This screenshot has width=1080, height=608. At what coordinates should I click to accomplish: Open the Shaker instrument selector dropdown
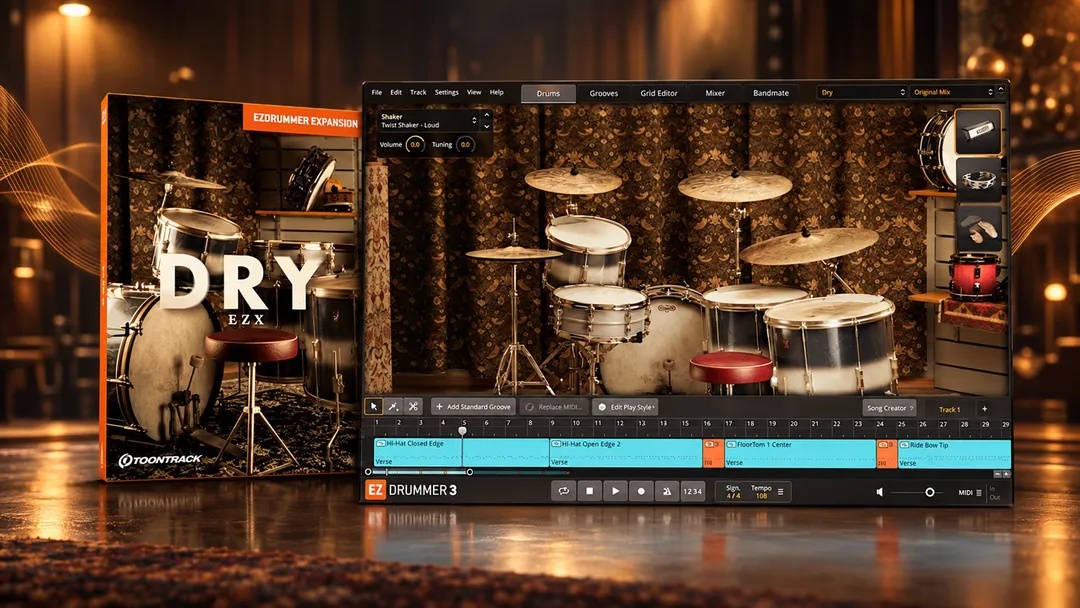[429, 120]
